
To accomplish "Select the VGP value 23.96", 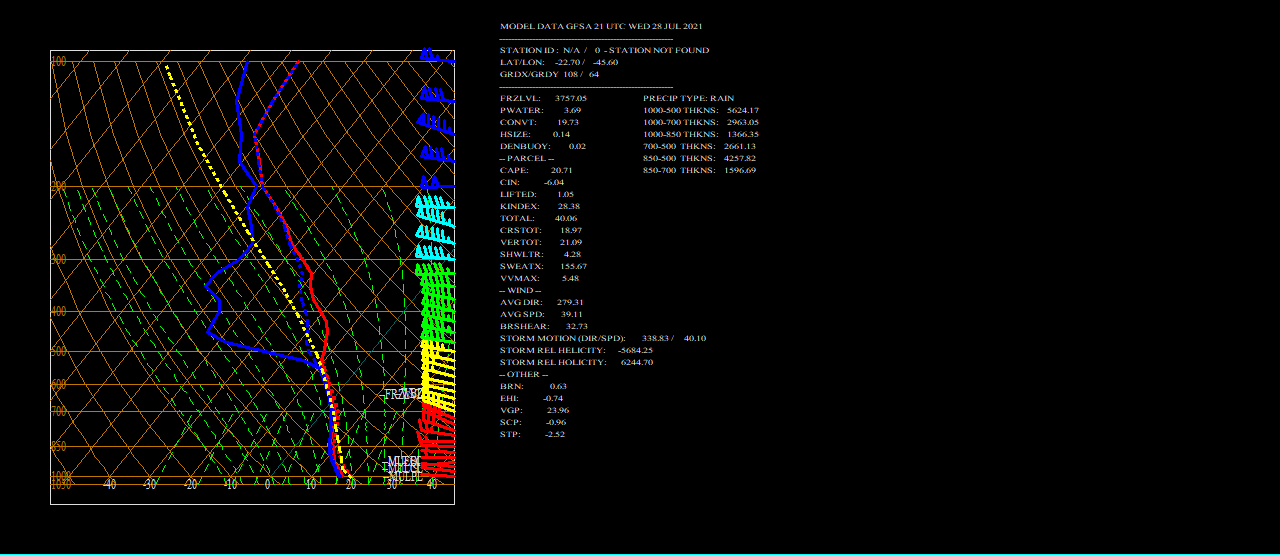I will [x=557, y=410].
